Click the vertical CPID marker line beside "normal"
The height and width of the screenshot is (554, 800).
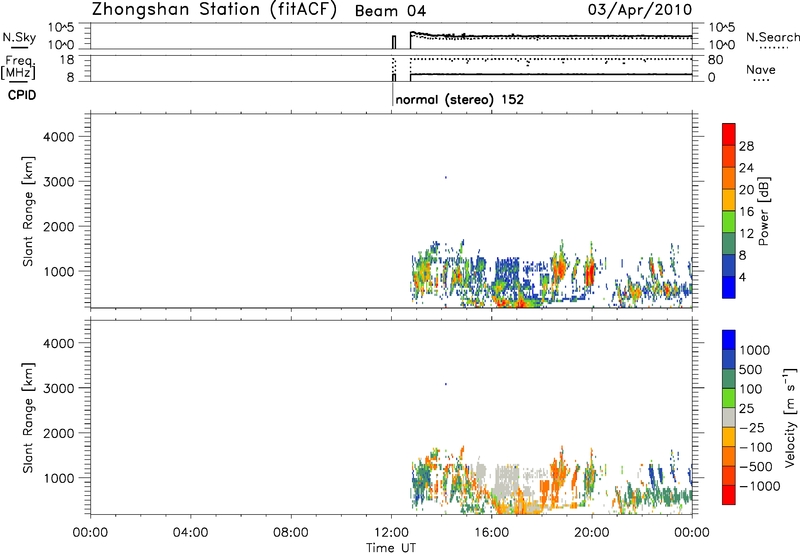coord(392,94)
